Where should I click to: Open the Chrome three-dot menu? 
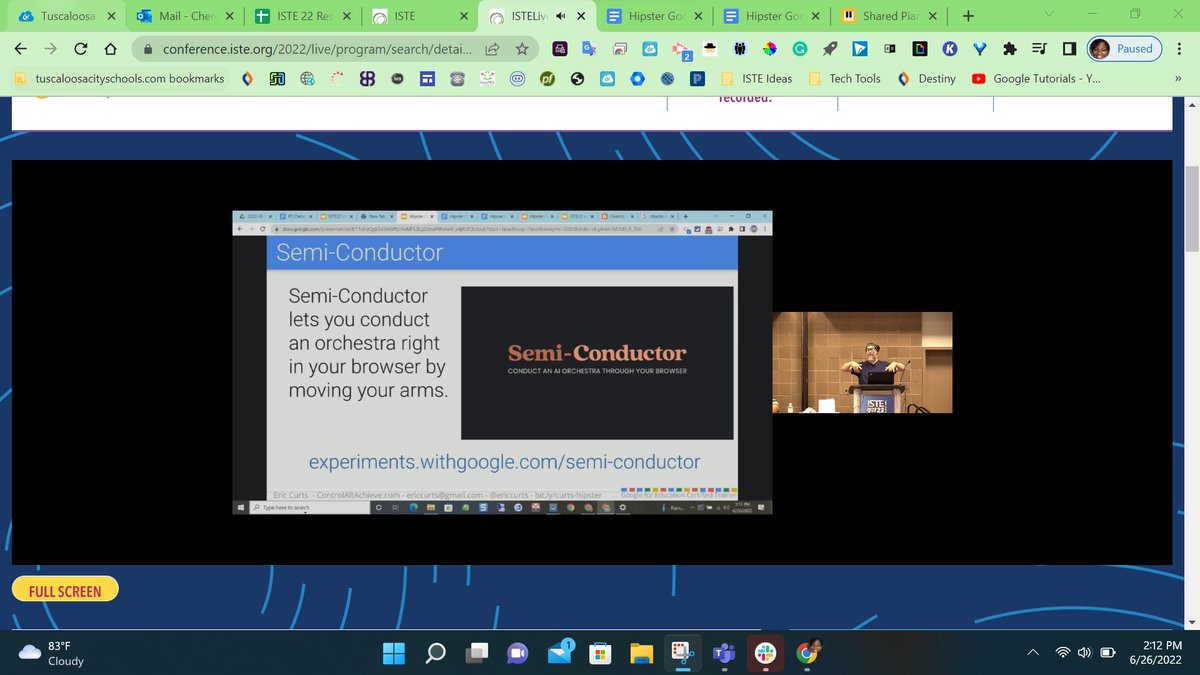1180,48
